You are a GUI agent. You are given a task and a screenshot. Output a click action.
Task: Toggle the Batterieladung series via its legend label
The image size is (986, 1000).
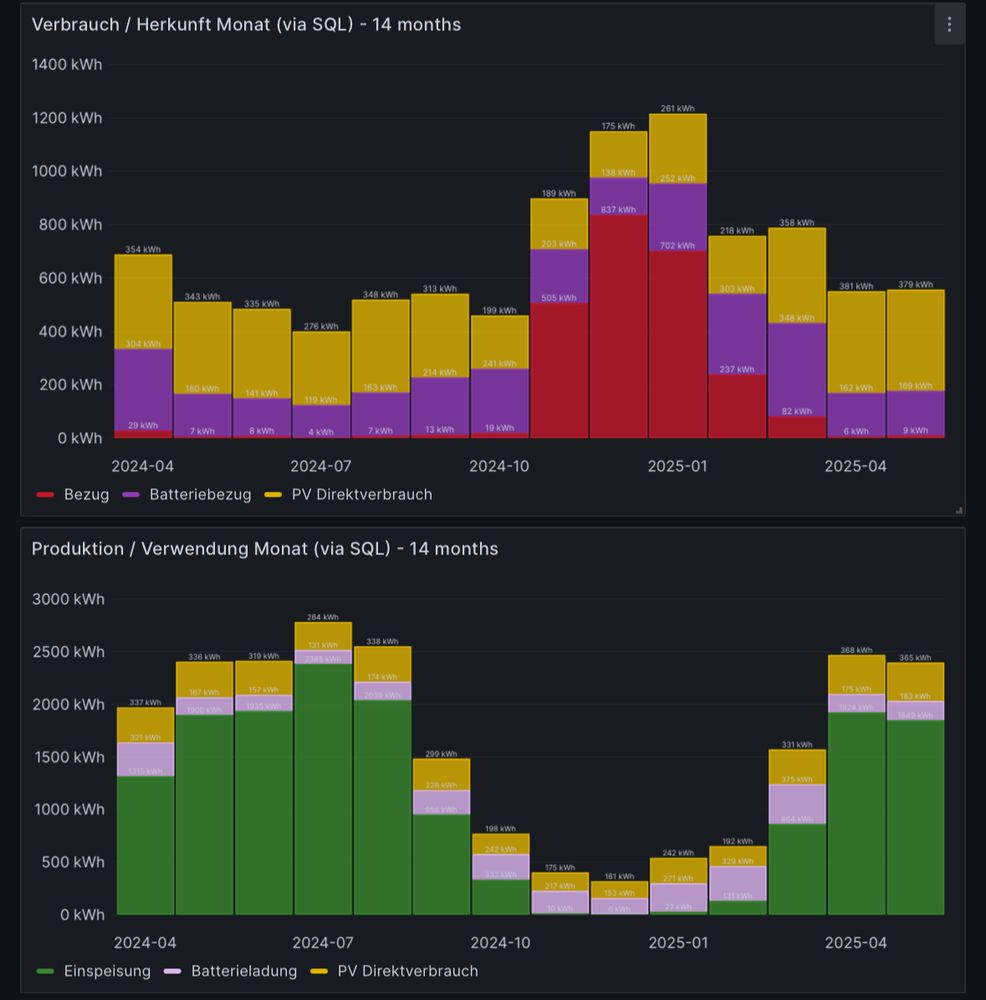[244, 971]
